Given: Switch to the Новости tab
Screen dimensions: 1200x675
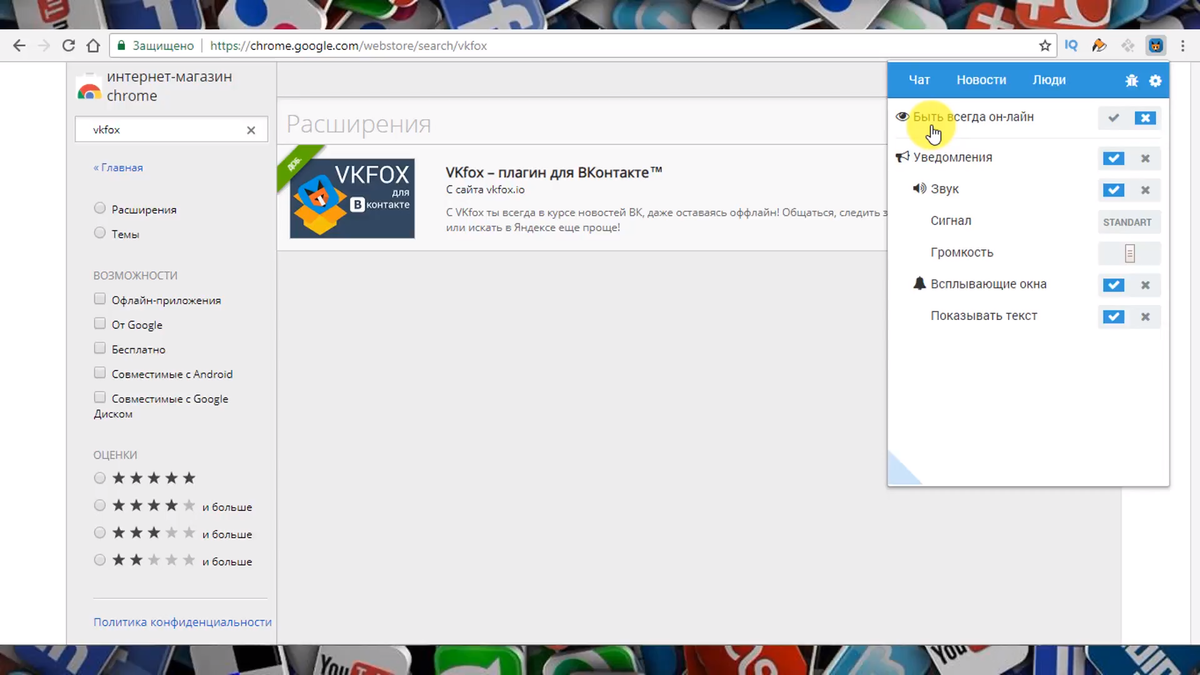Looking at the screenshot, I should click(x=981, y=80).
